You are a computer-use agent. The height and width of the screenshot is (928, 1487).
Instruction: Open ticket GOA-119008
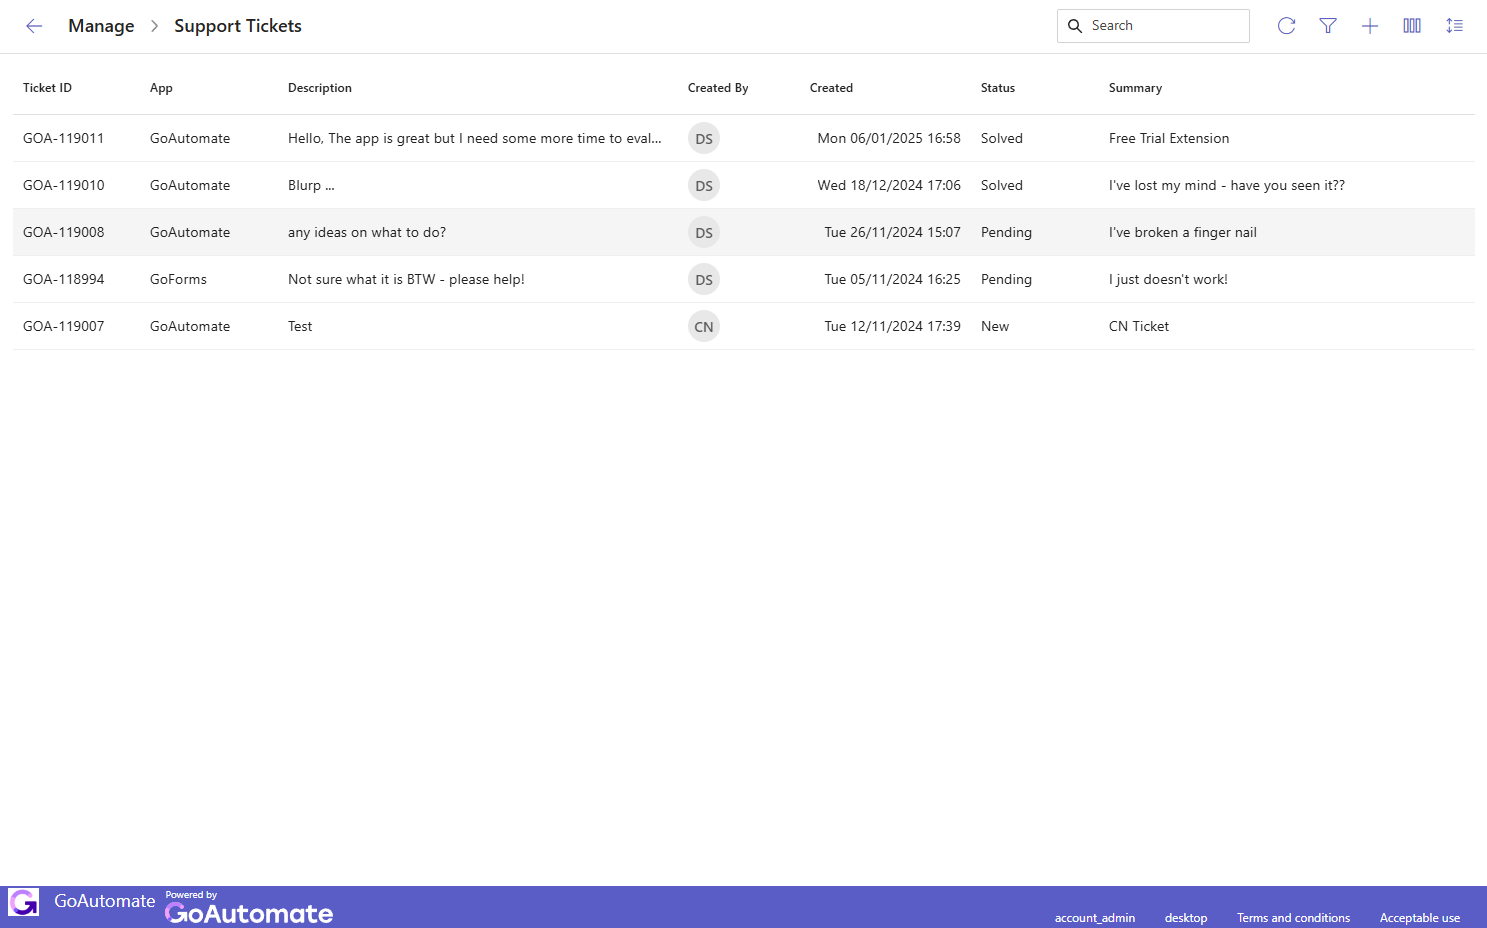point(63,232)
